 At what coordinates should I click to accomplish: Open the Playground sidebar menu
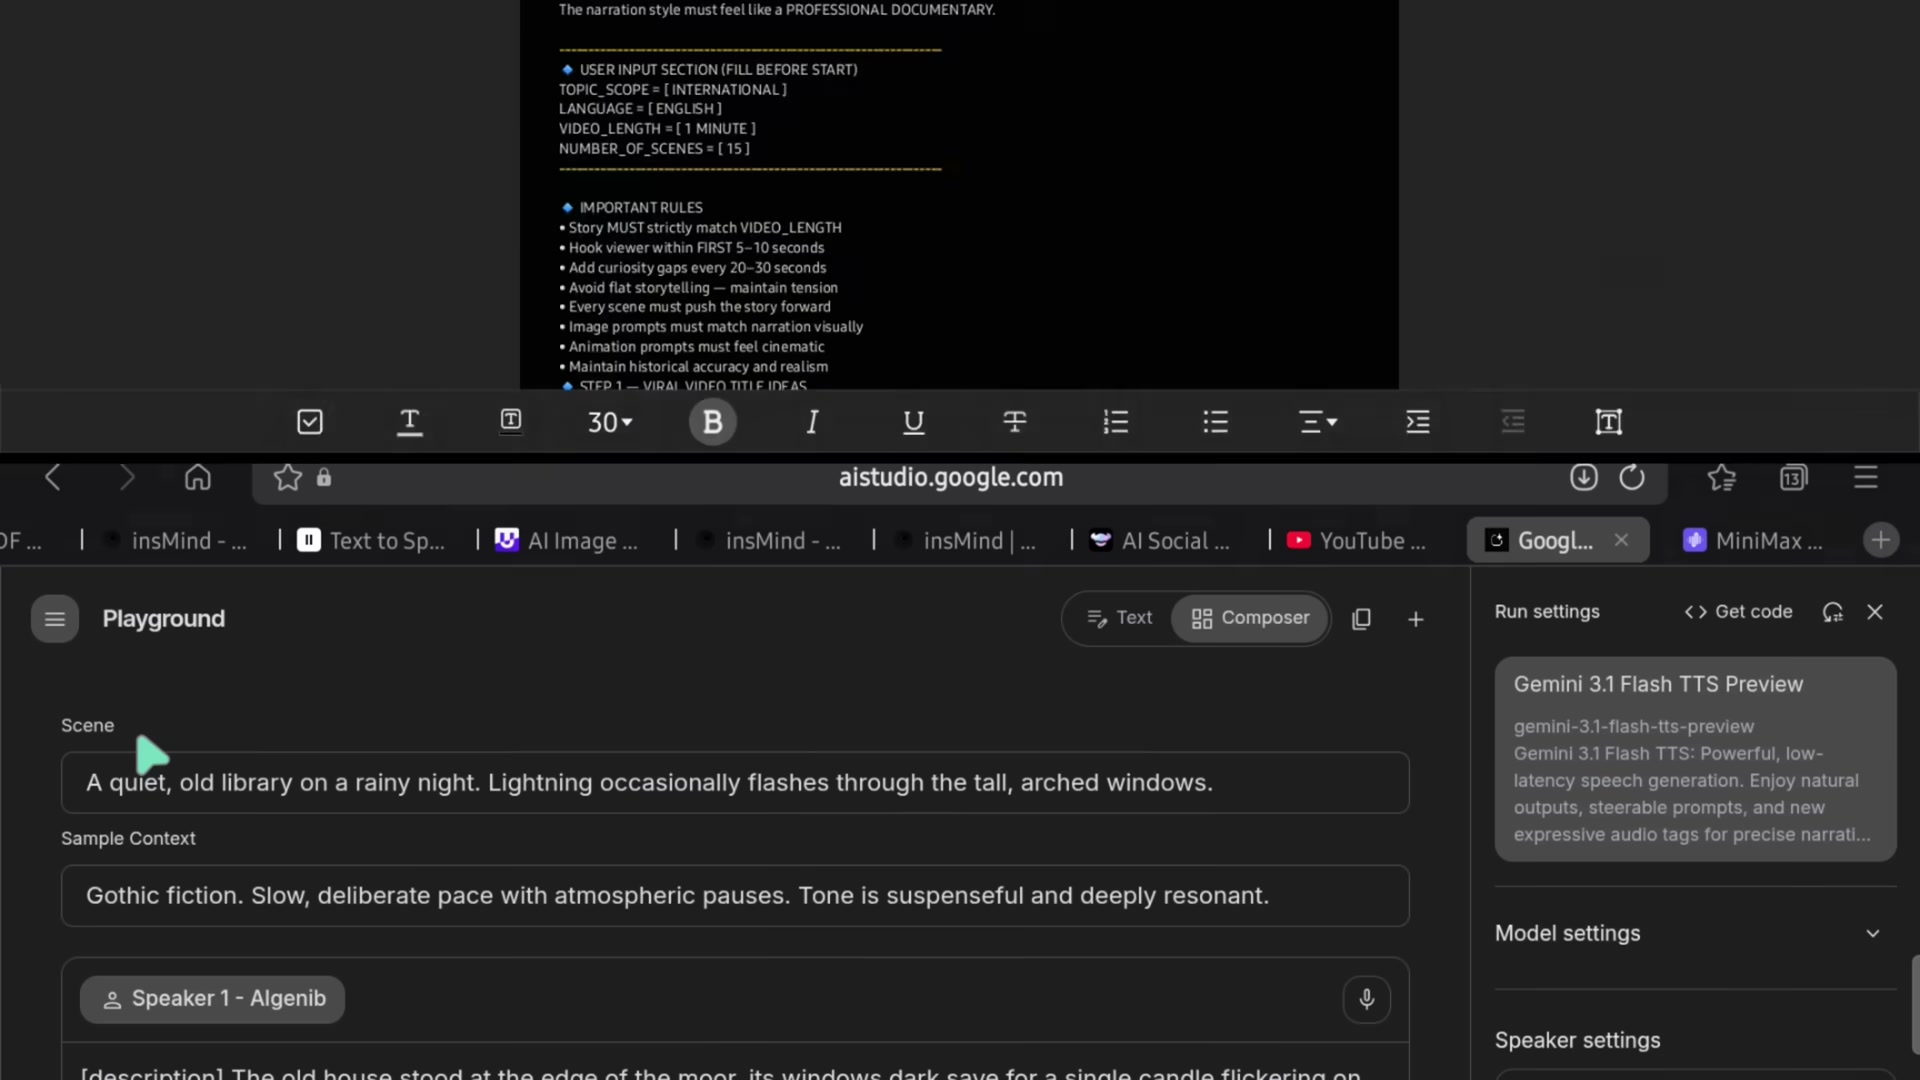[55, 619]
